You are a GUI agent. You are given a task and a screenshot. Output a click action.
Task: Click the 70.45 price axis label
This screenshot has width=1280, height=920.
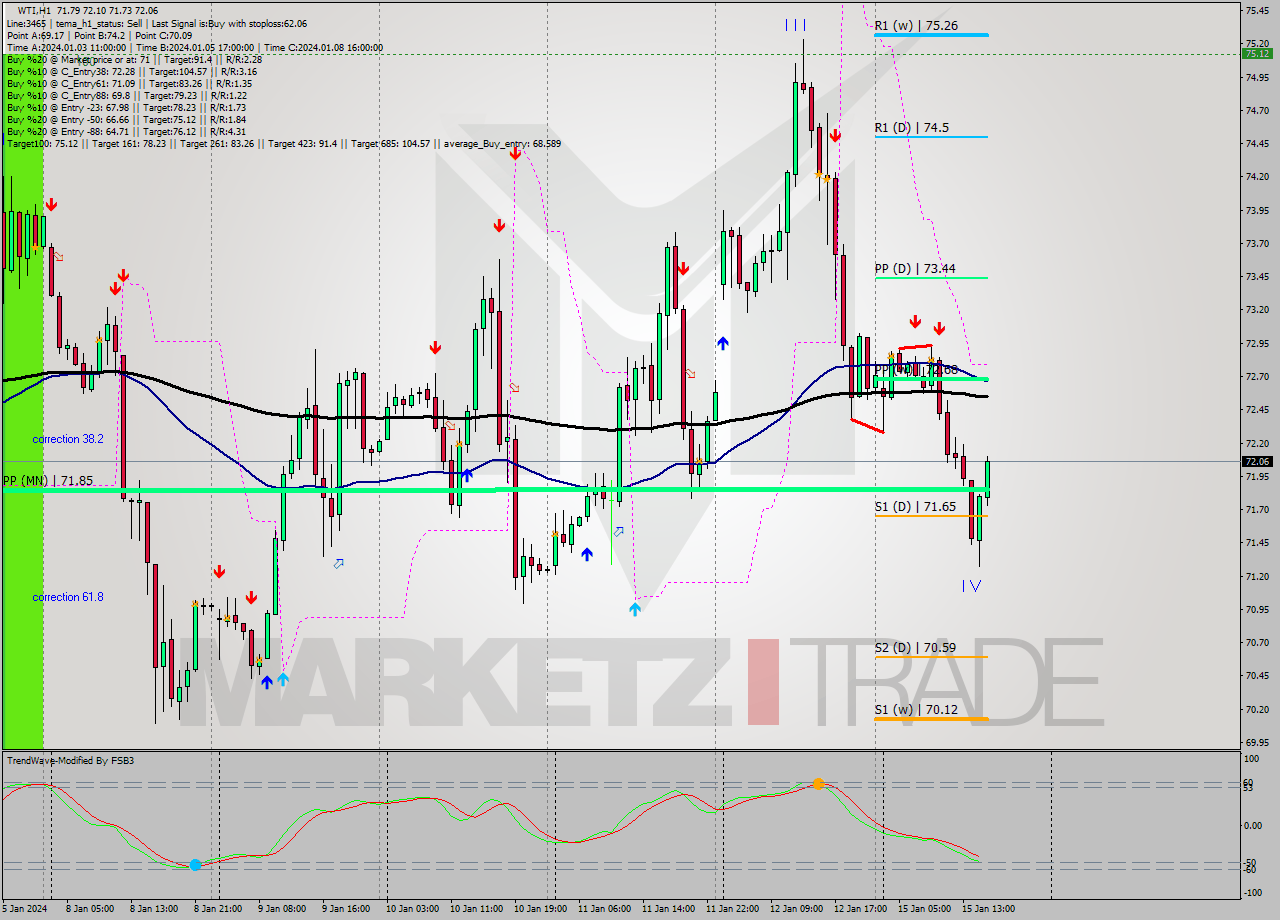tap(1256, 676)
